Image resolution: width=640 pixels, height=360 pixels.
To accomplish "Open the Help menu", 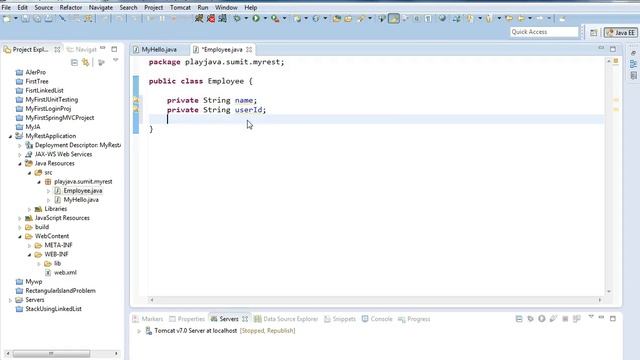I will [x=251, y=7].
